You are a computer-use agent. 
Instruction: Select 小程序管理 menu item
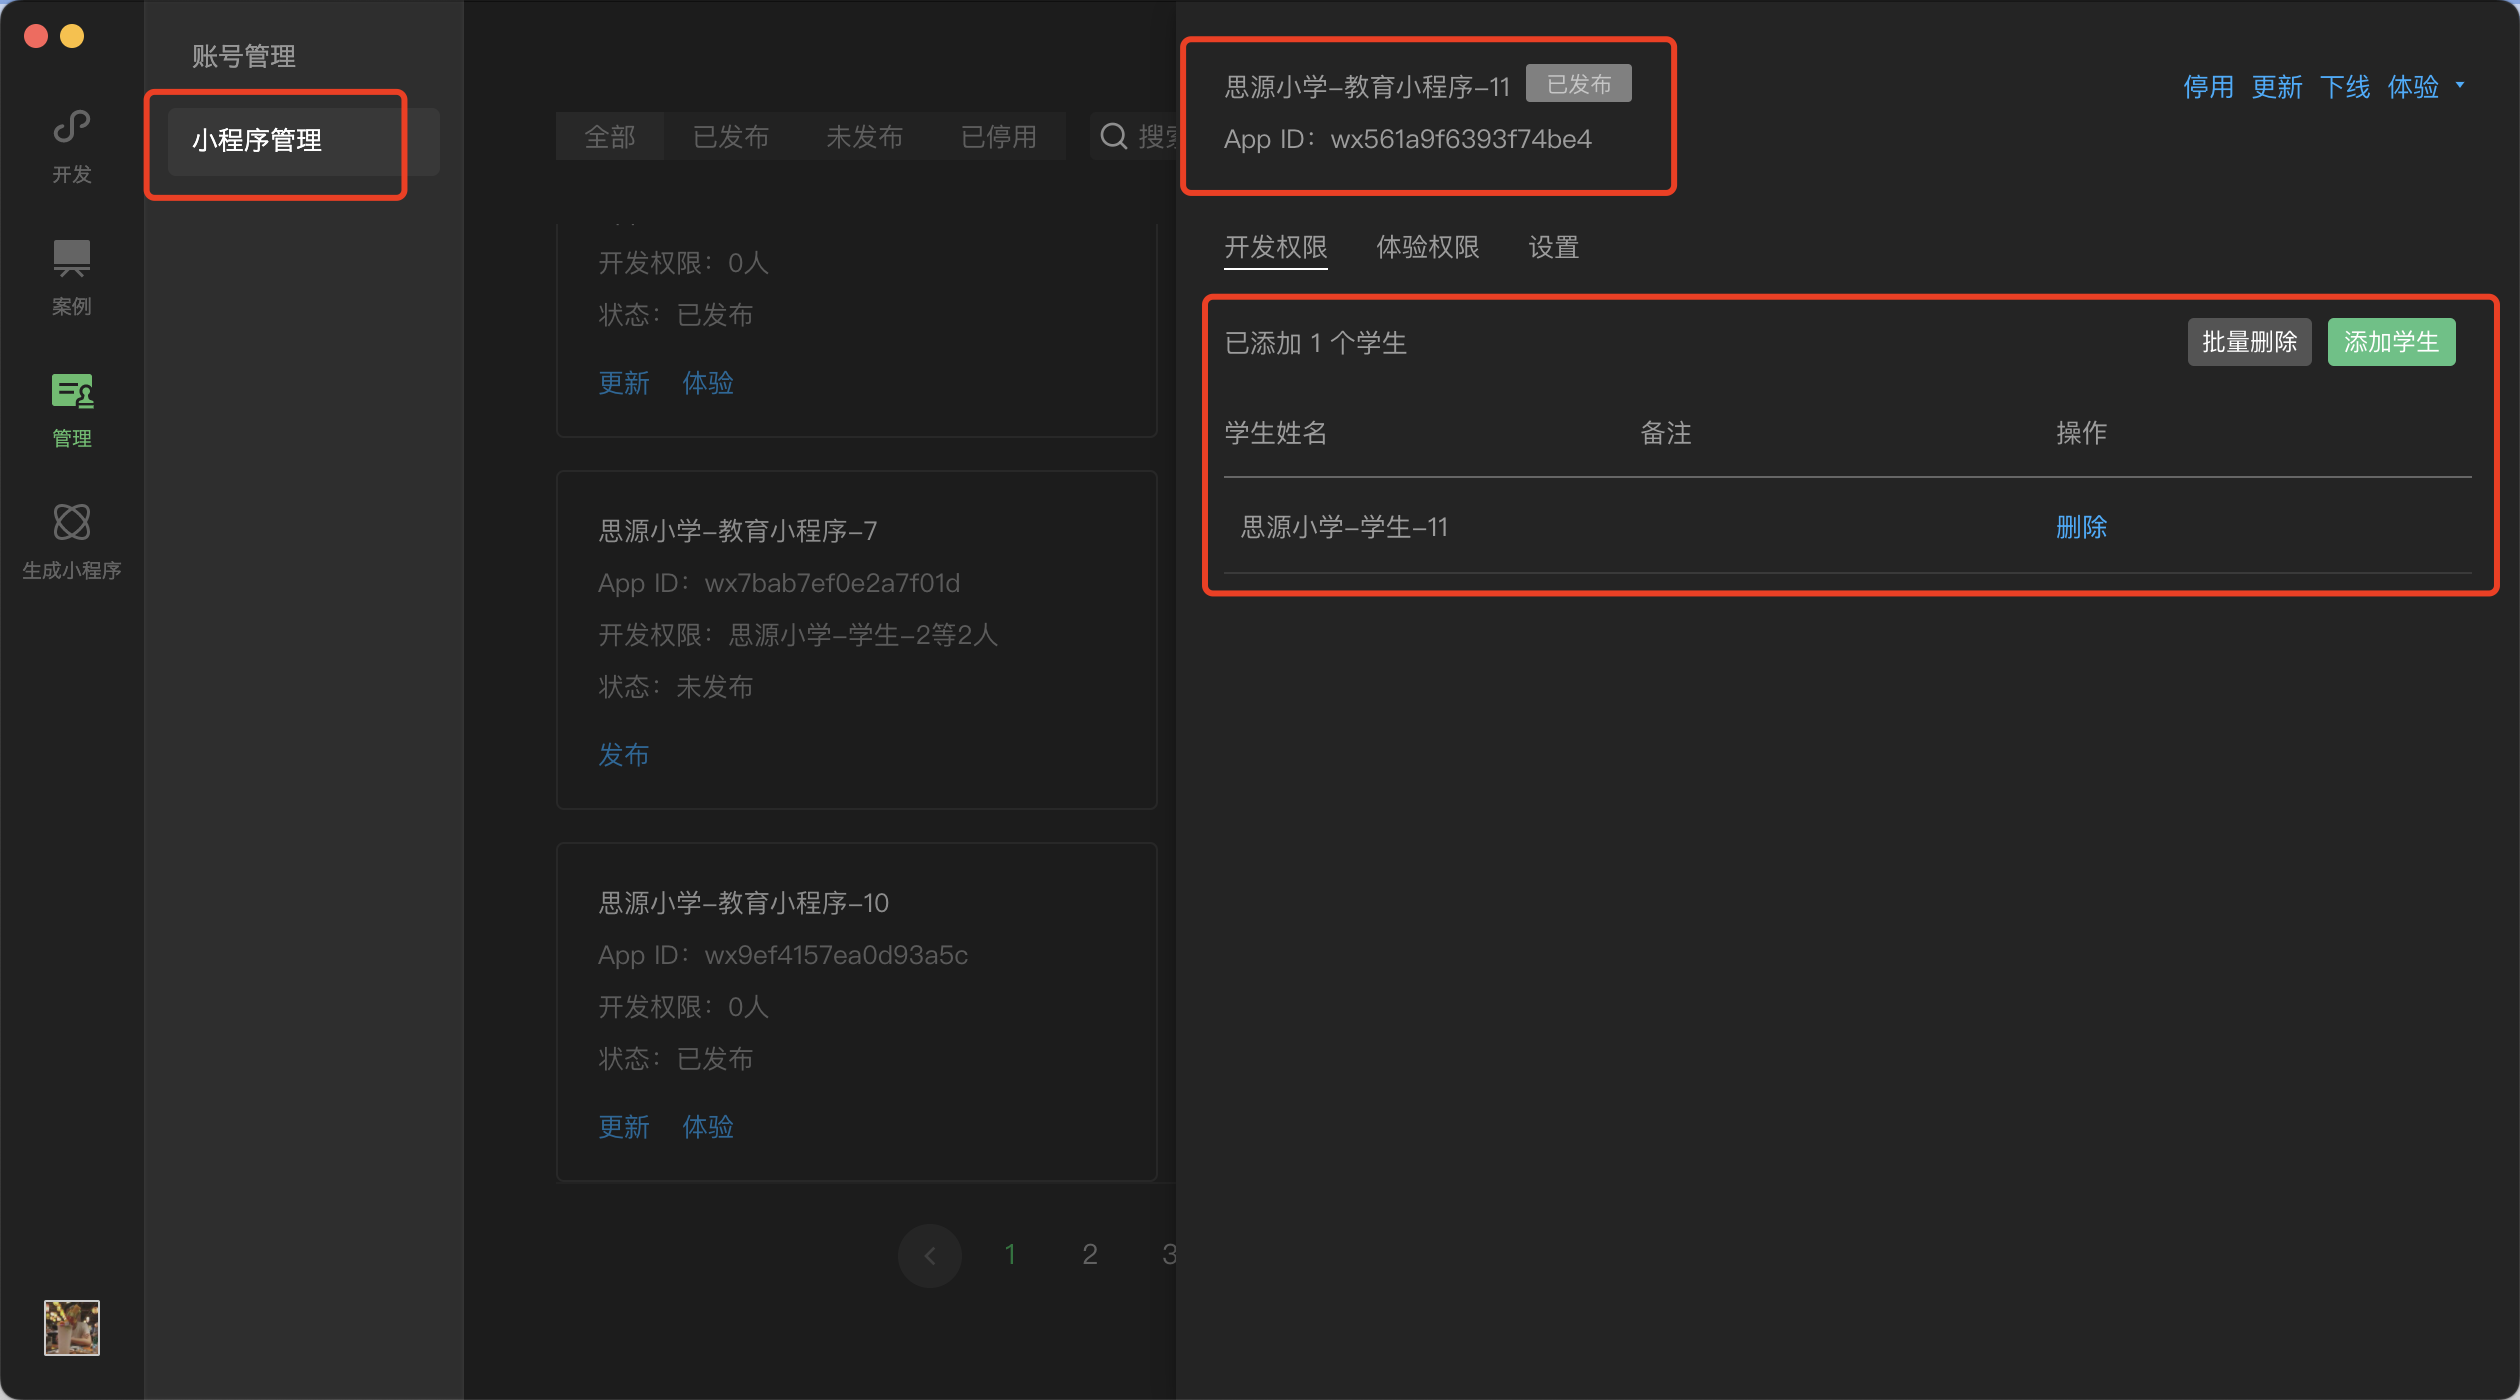click(x=257, y=140)
